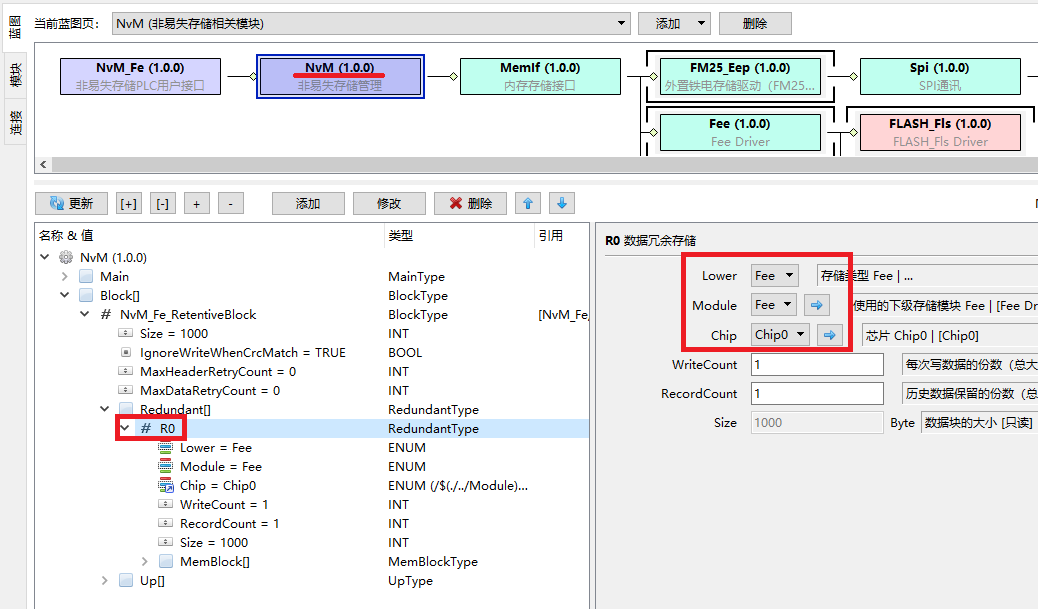This screenshot has height=609, width=1038.
Task: Click the [+] expand all button
Action: 129,203
